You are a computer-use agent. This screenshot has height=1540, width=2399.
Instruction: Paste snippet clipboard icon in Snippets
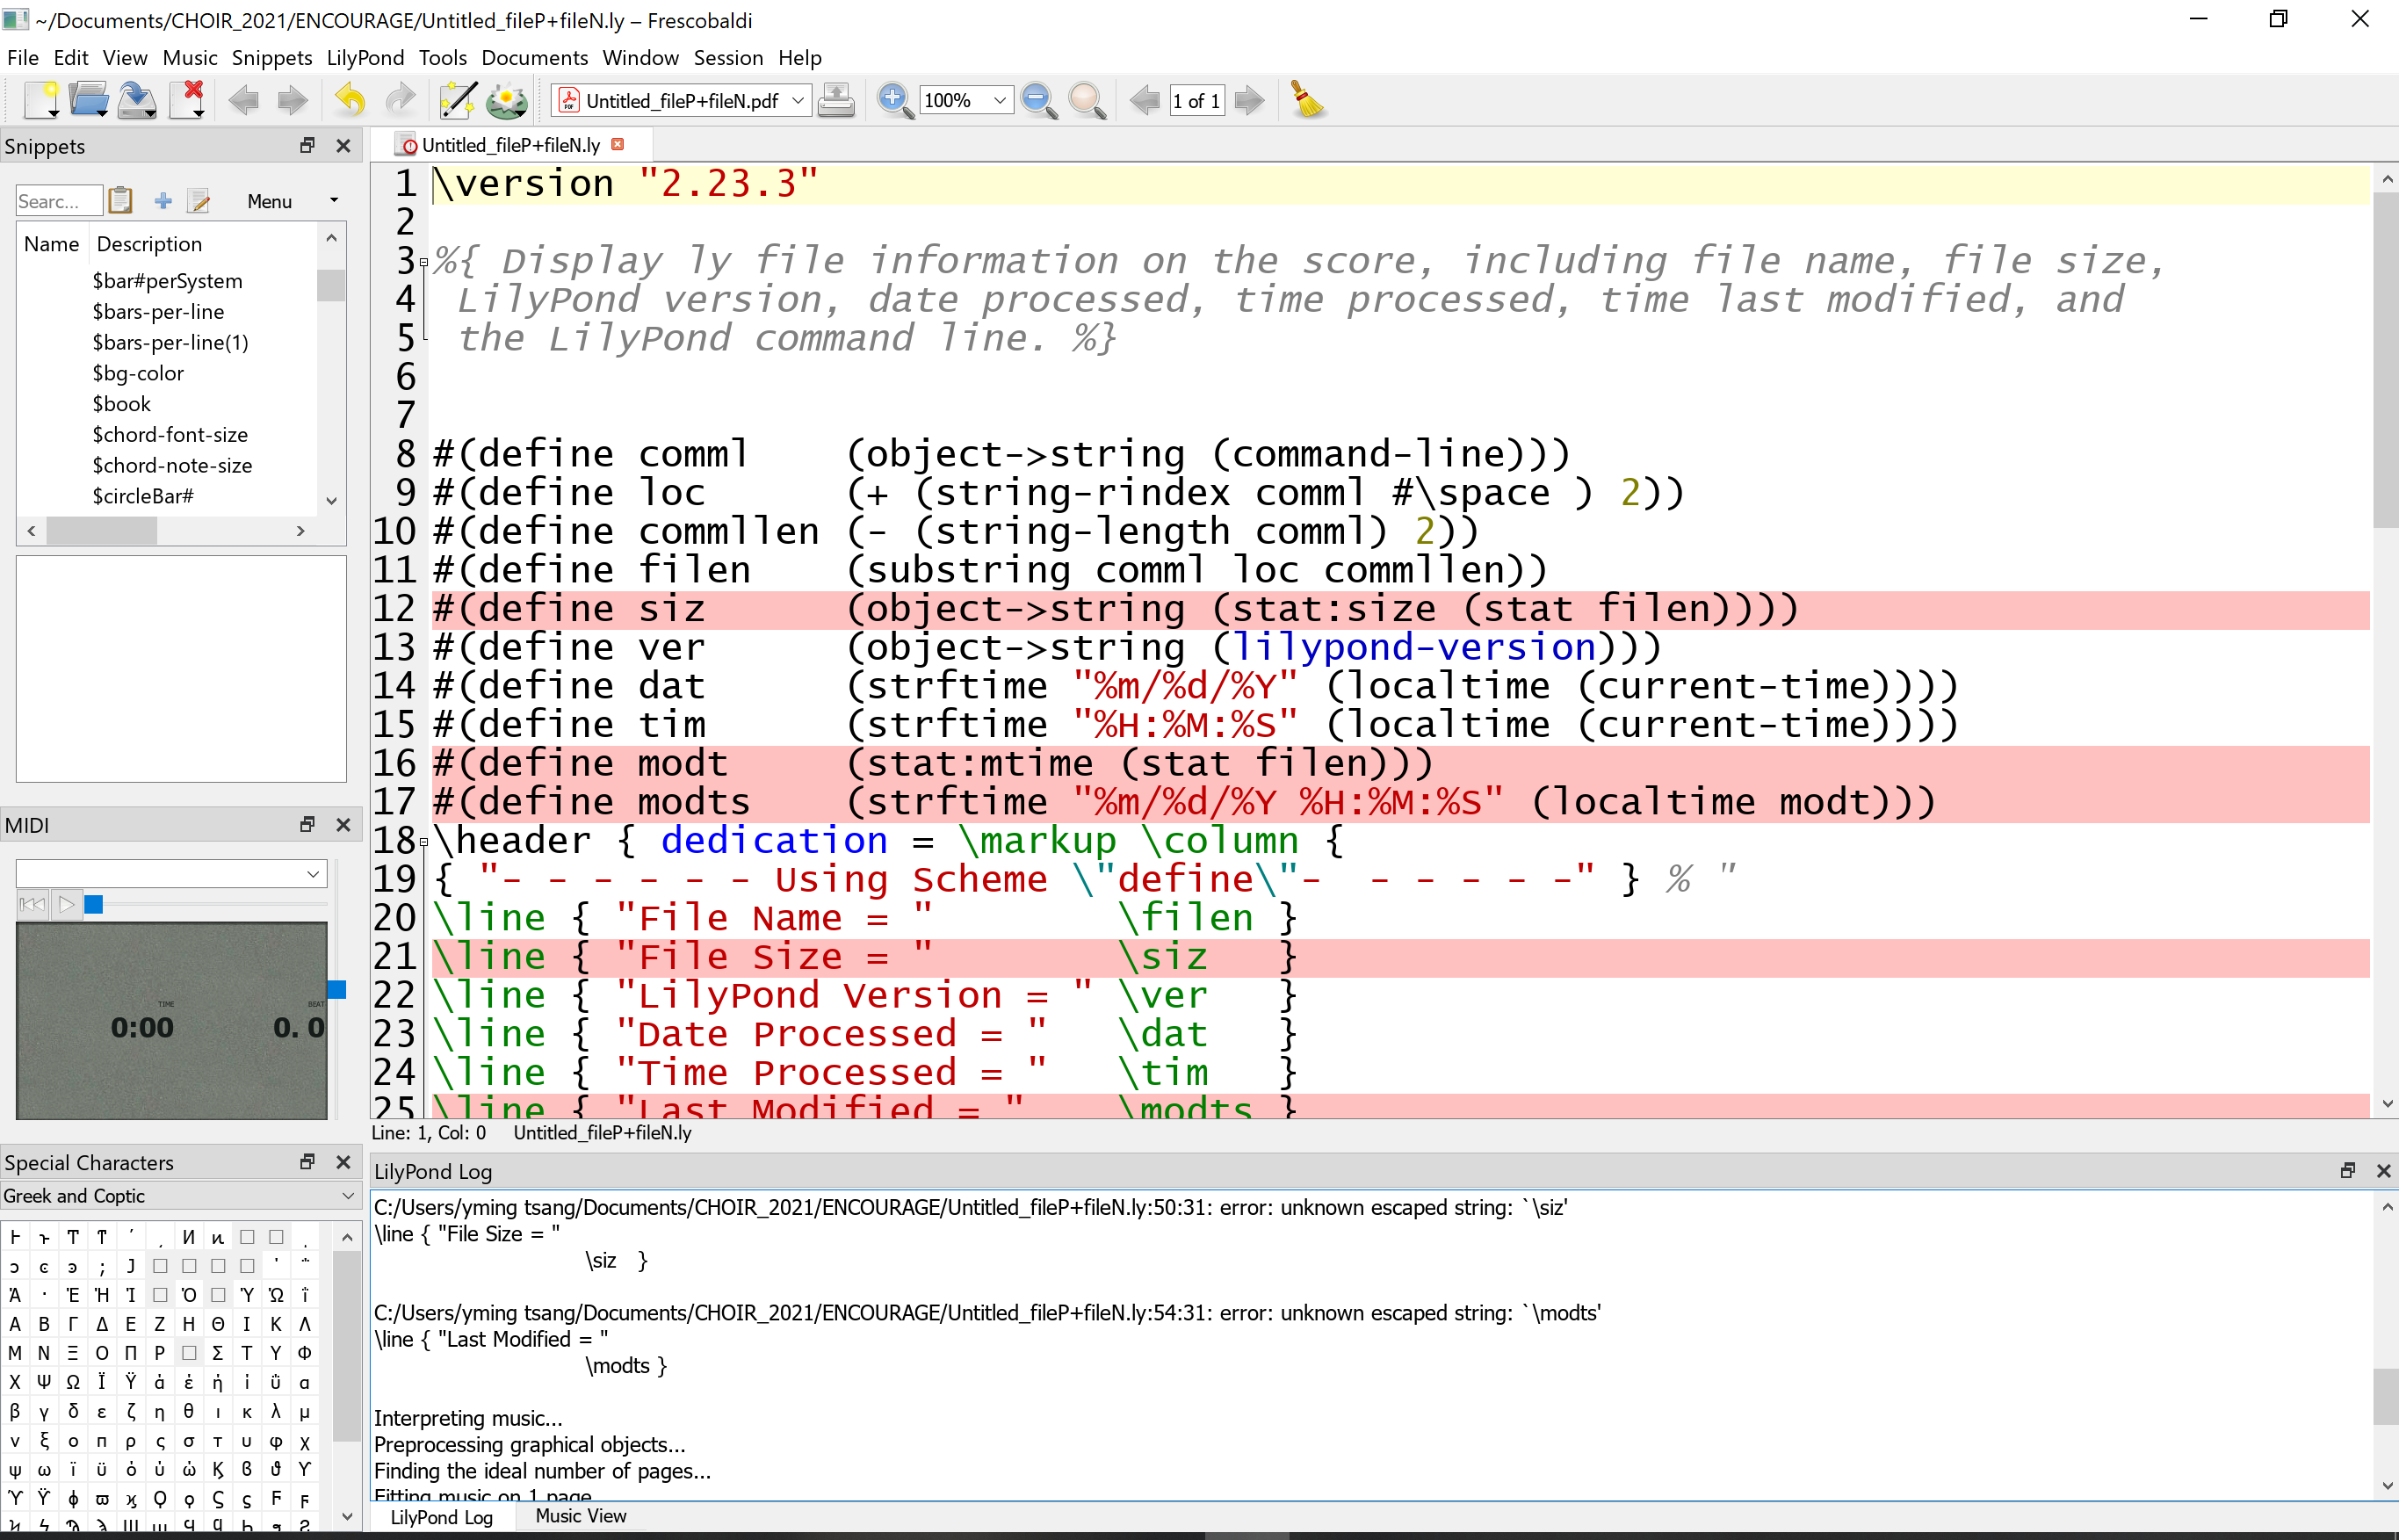[x=120, y=201]
